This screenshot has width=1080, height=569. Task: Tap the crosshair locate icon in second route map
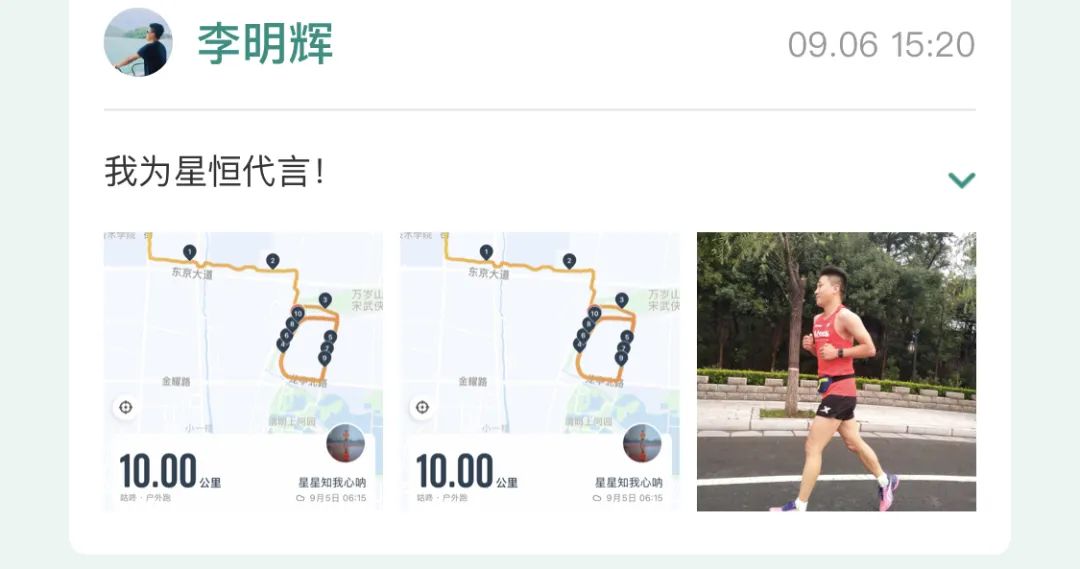(422, 407)
